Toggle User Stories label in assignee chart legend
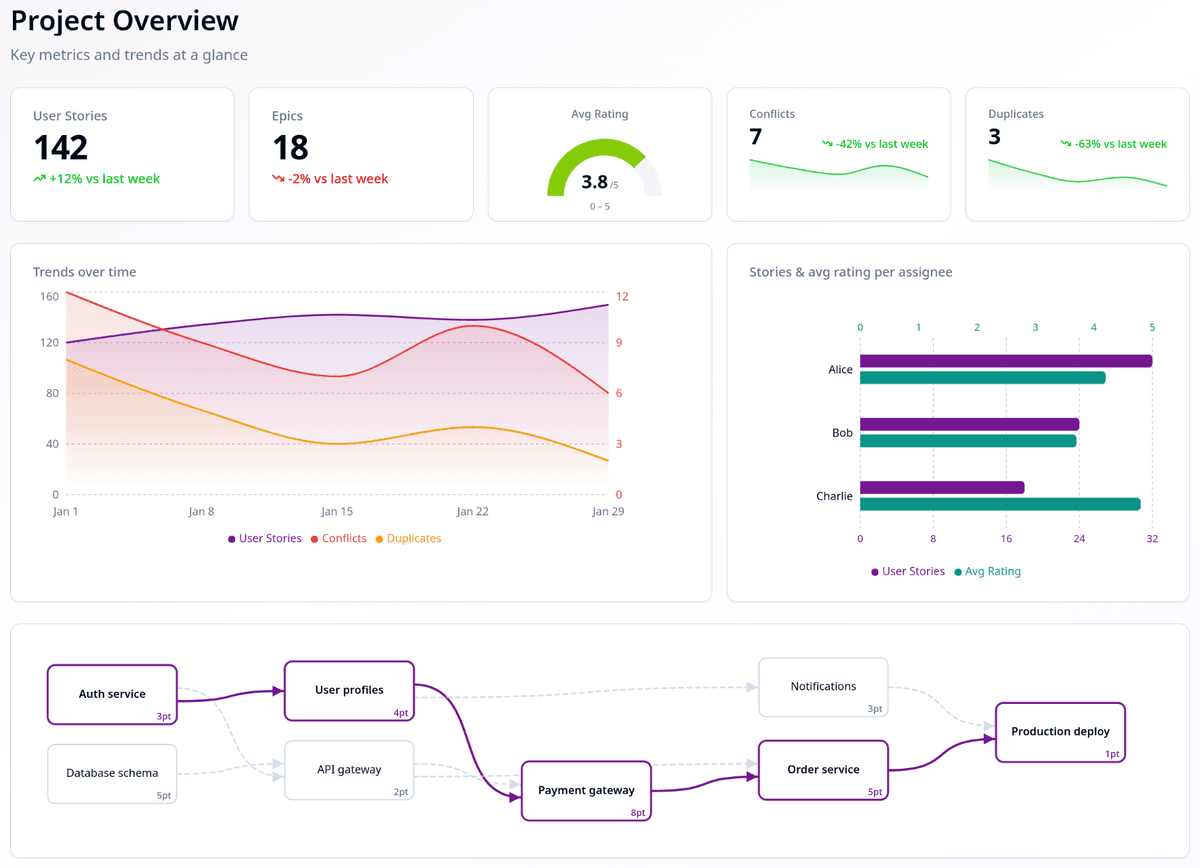Viewport: 1200px width, 868px height. (x=913, y=572)
